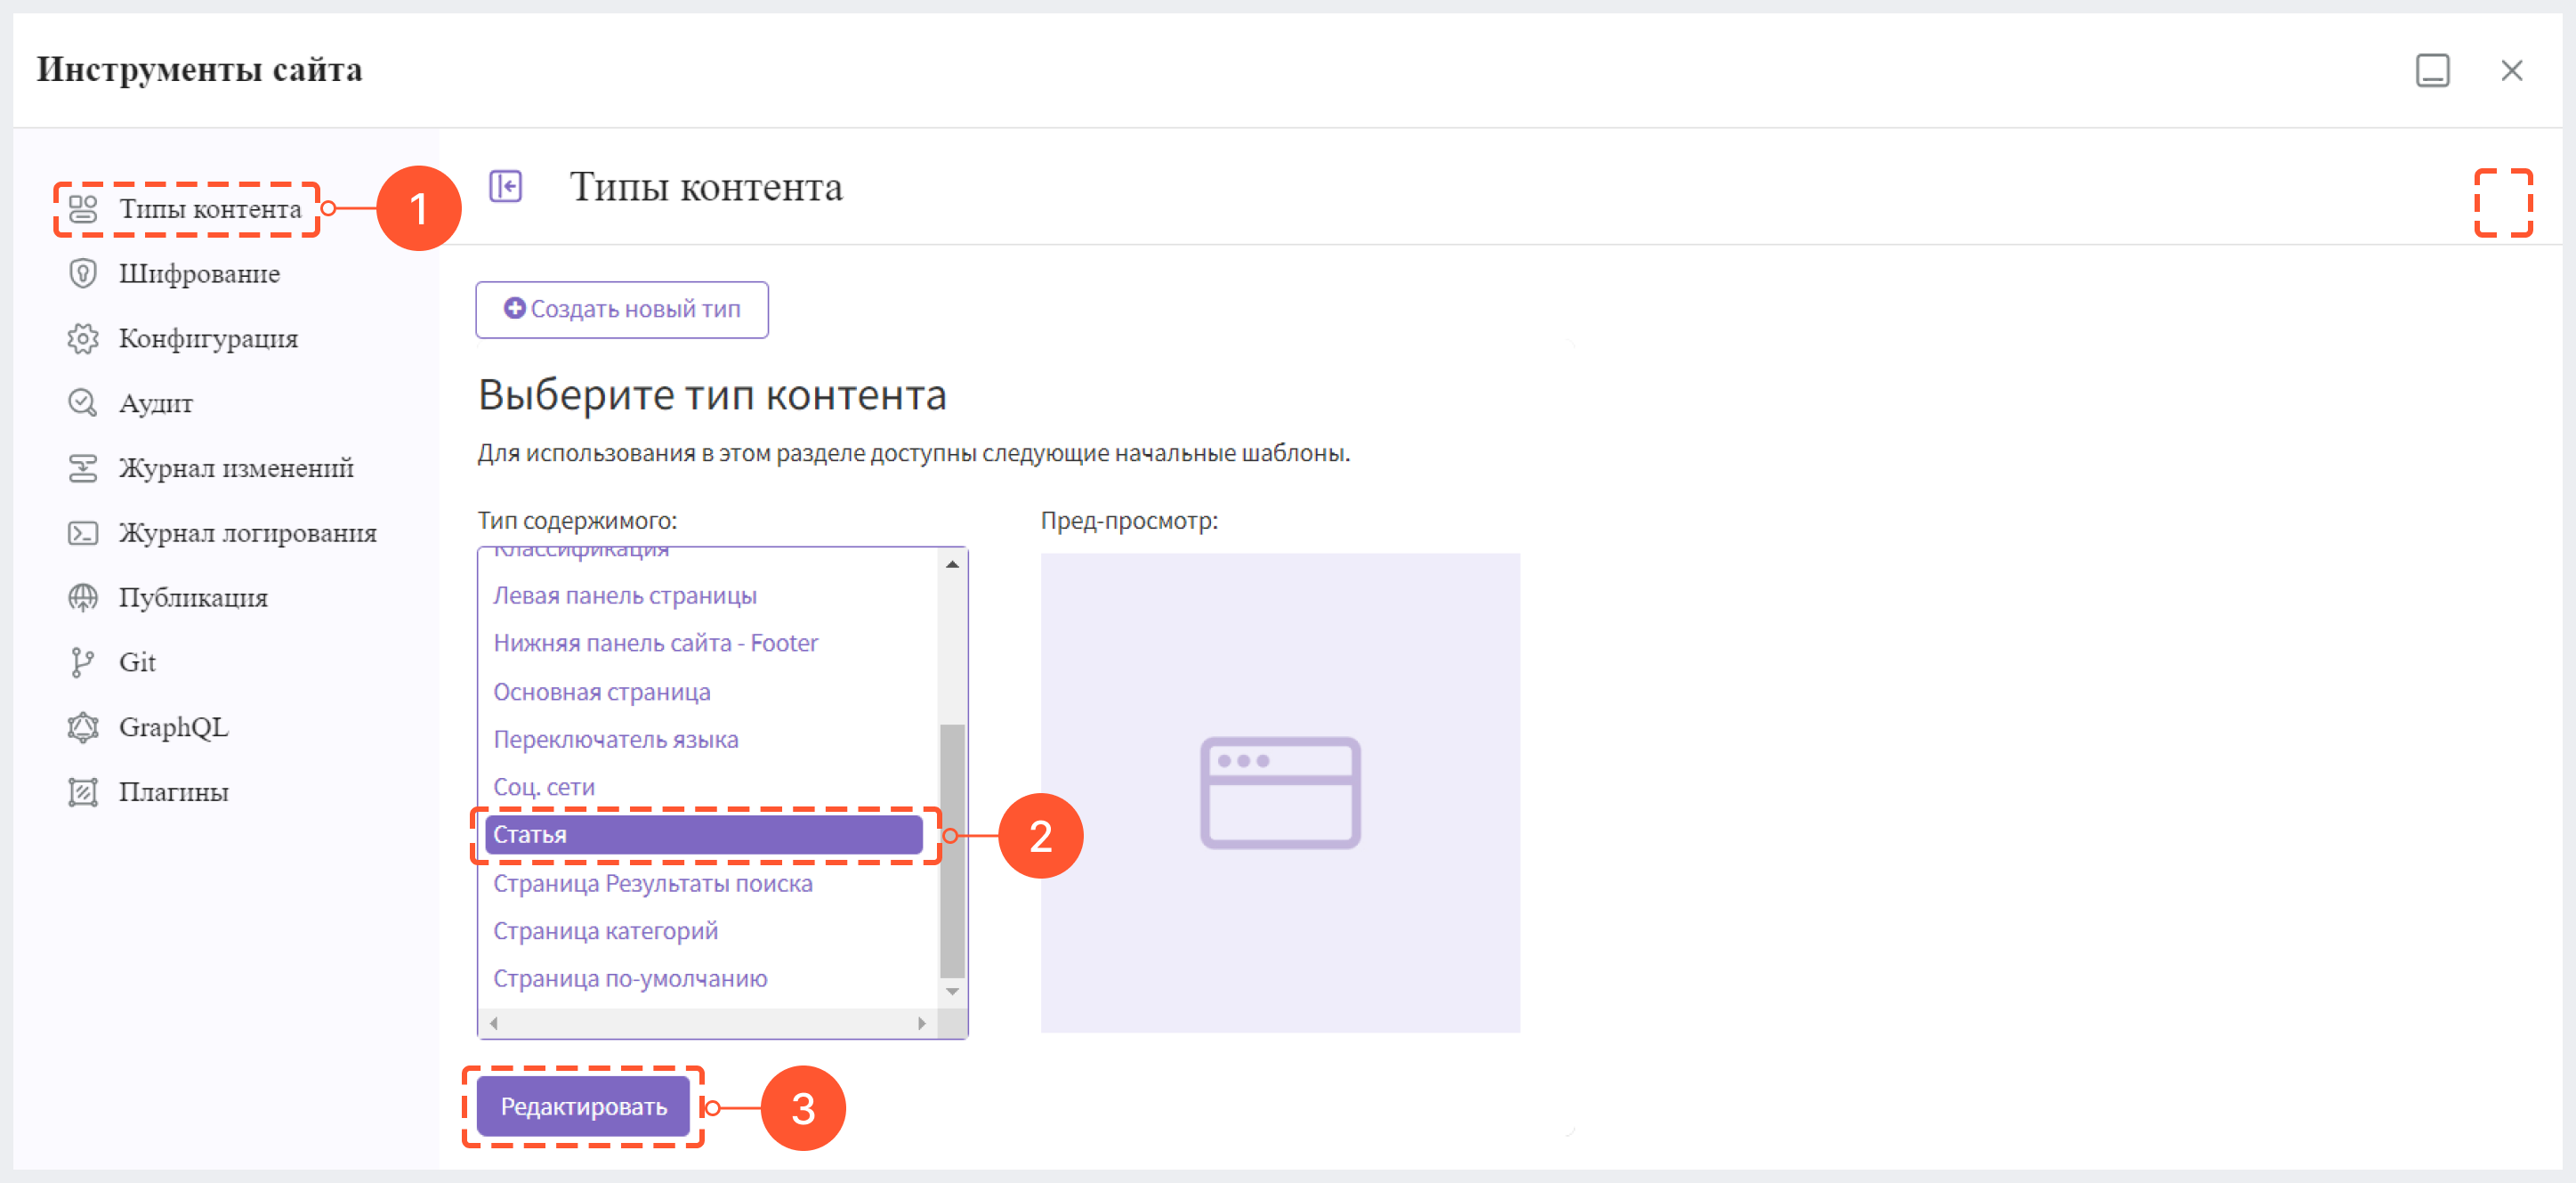Click the Публикация globe icon
Viewport: 2576px width, 1183px height.
click(x=83, y=597)
